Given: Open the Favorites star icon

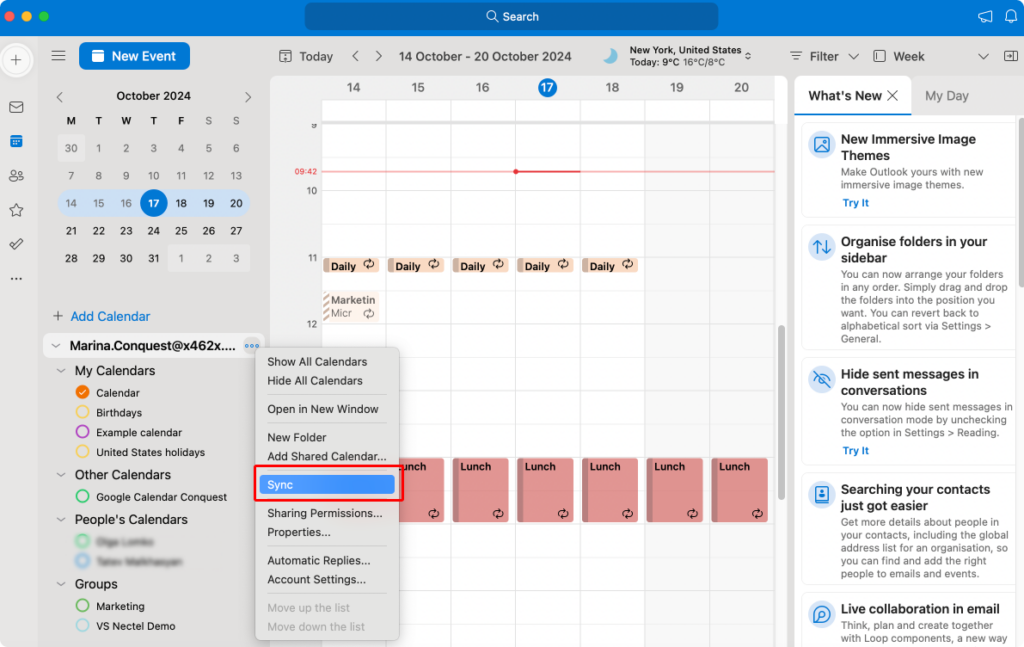Looking at the screenshot, I should (x=16, y=210).
